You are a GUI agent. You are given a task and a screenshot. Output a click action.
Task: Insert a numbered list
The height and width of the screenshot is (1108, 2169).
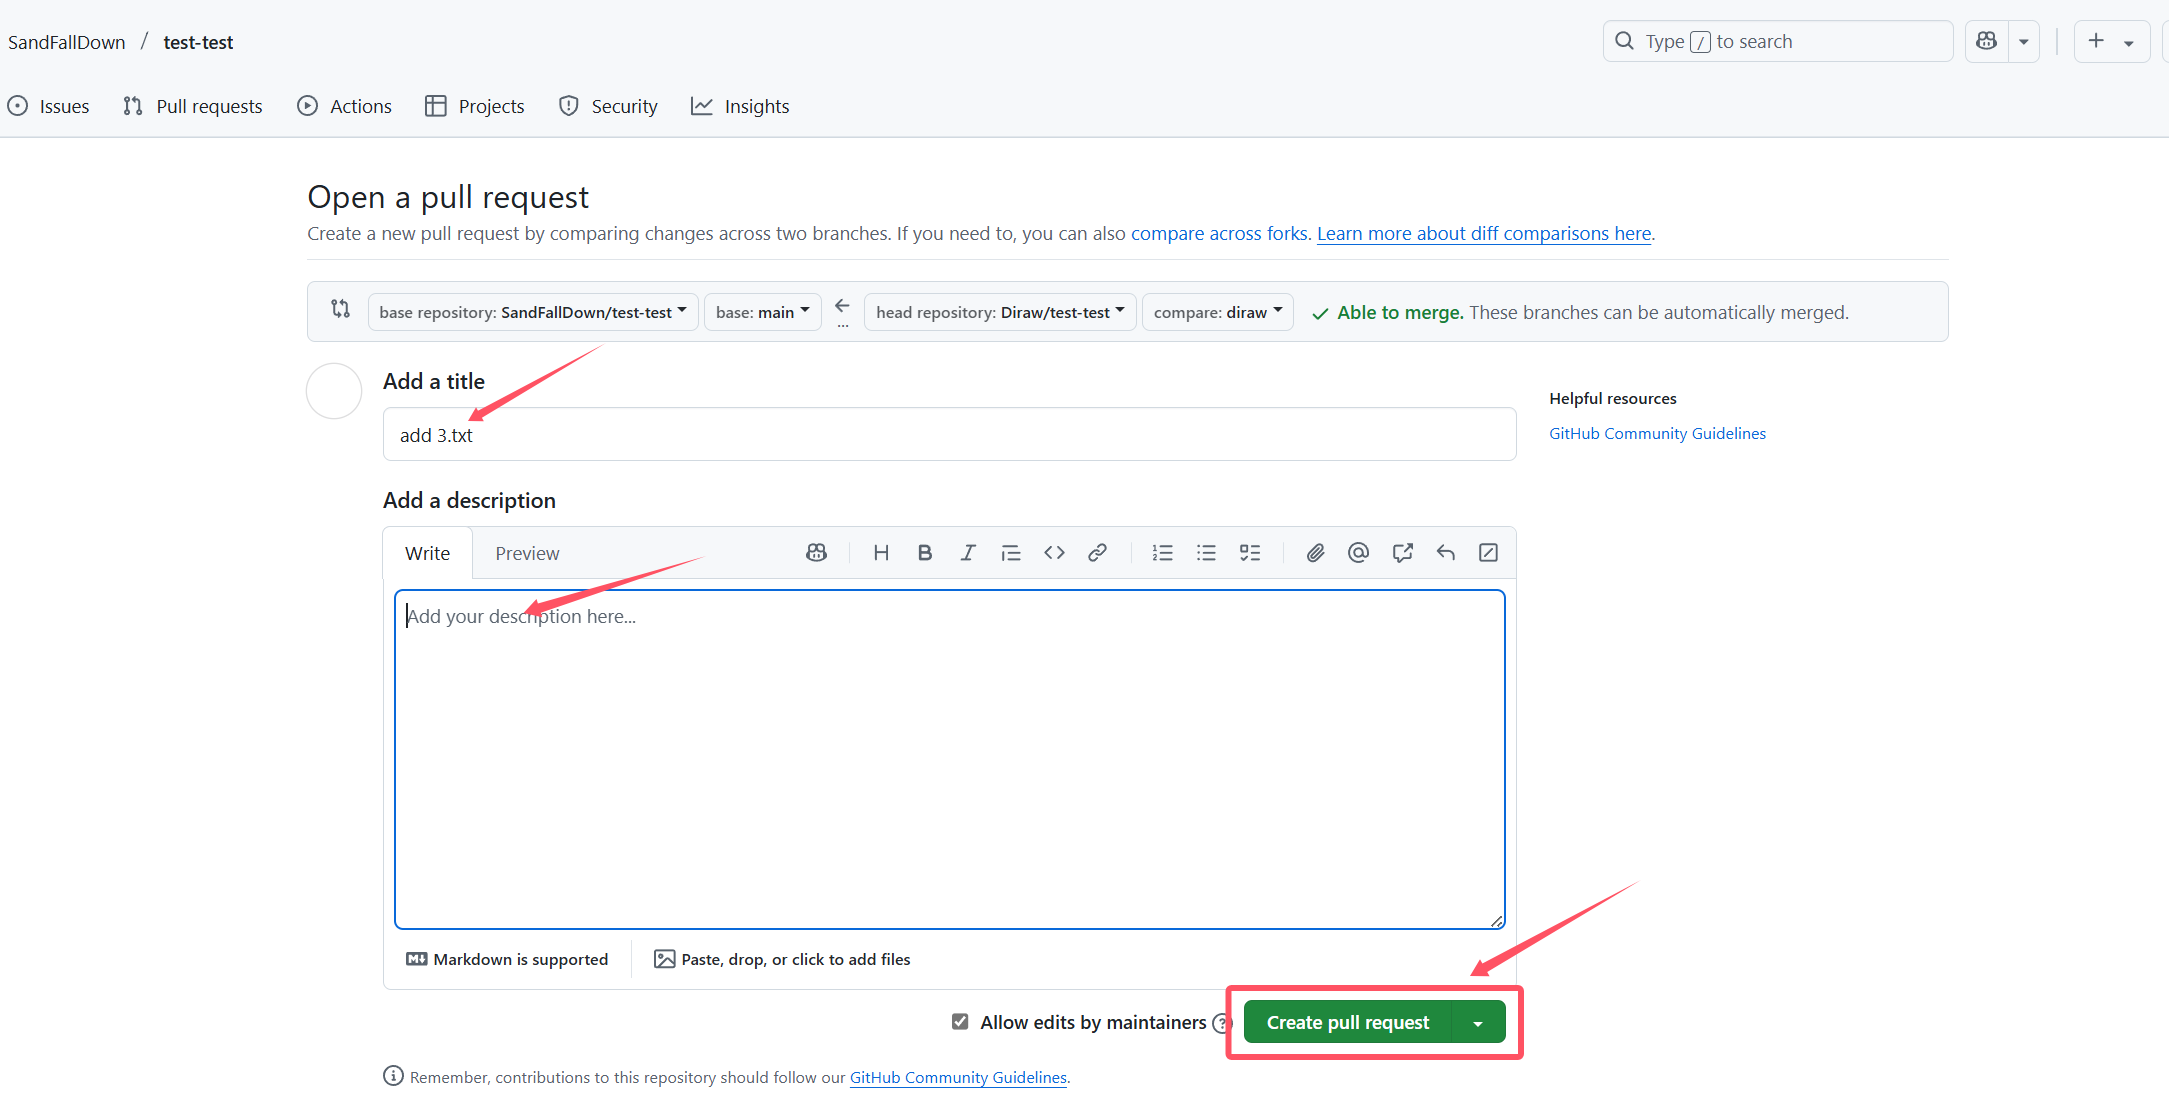pos(1162,553)
